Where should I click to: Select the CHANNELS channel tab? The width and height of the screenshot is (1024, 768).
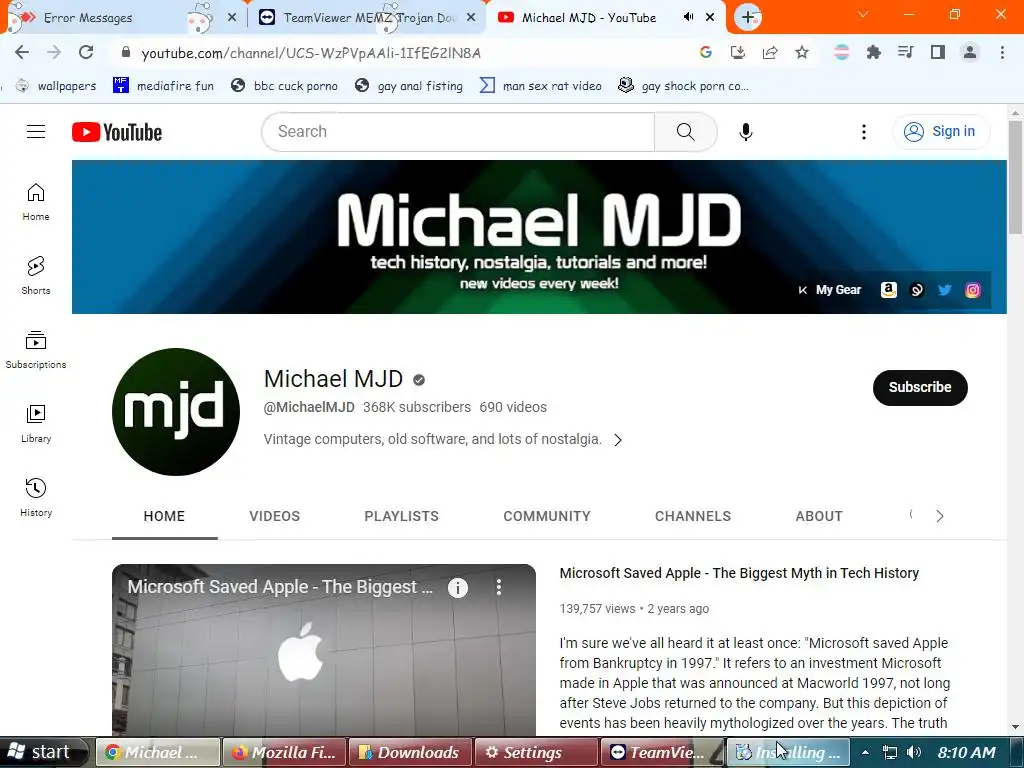coord(693,517)
